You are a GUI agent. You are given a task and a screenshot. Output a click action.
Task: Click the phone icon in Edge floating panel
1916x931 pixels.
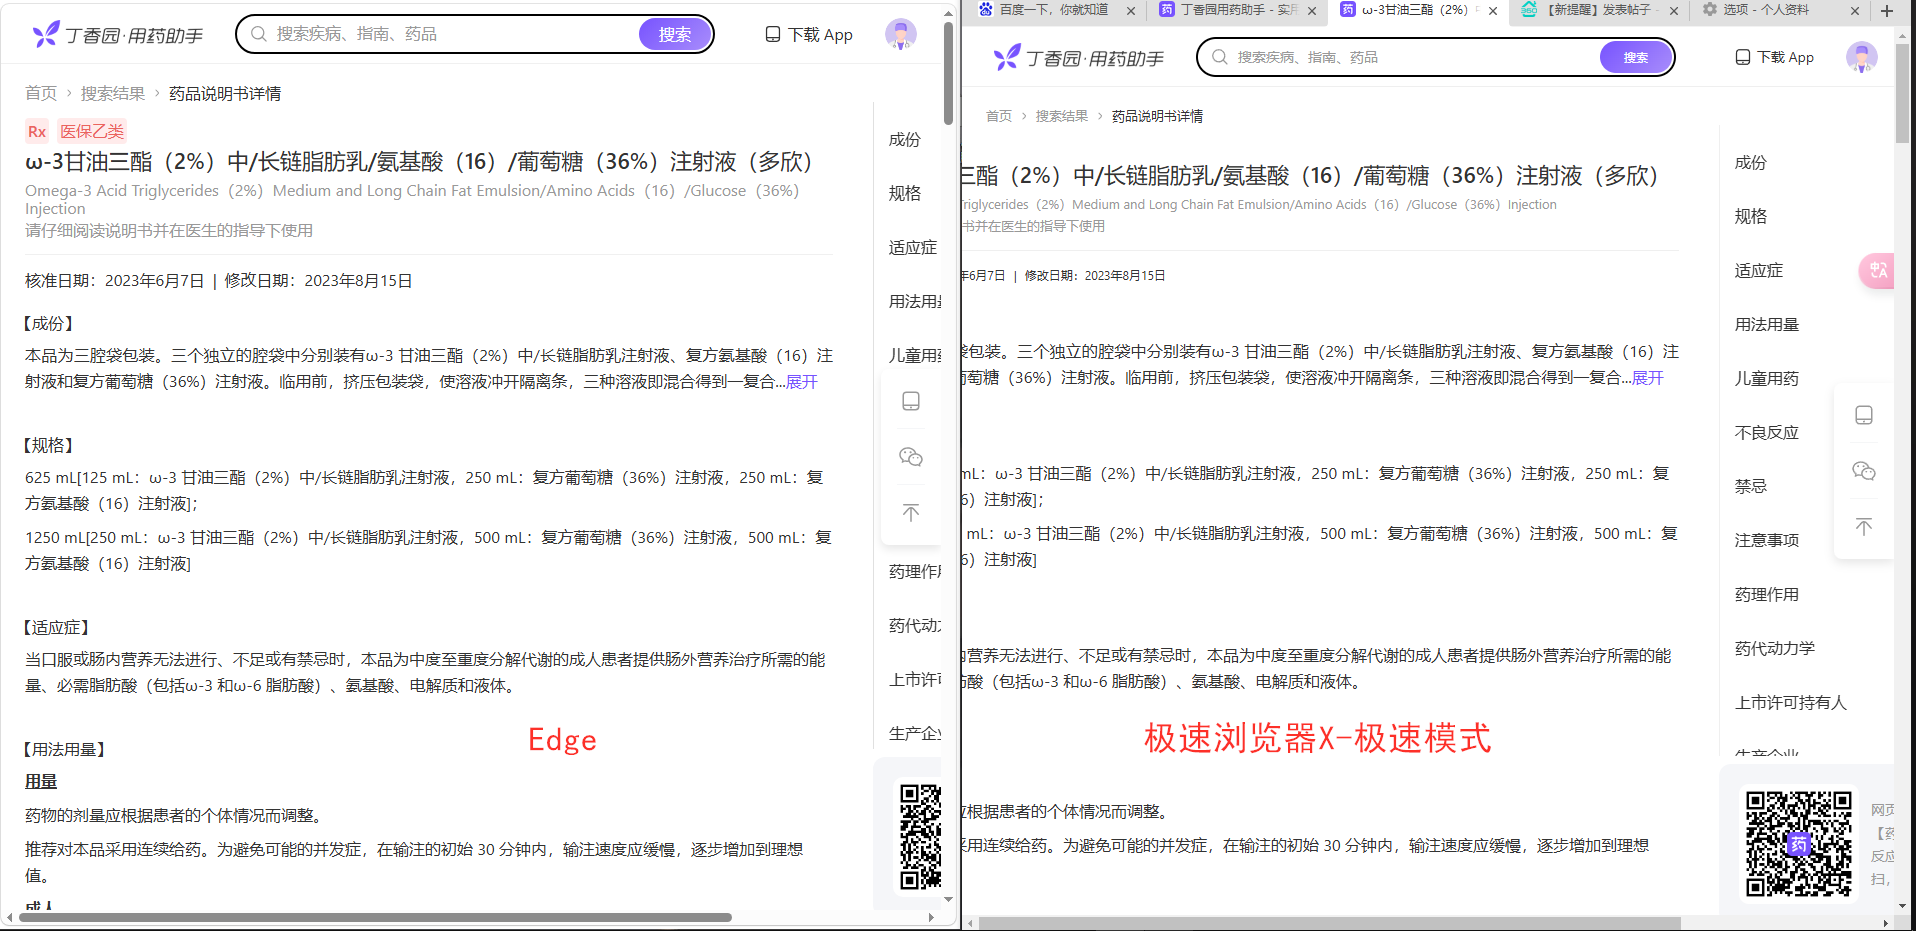coord(911,401)
